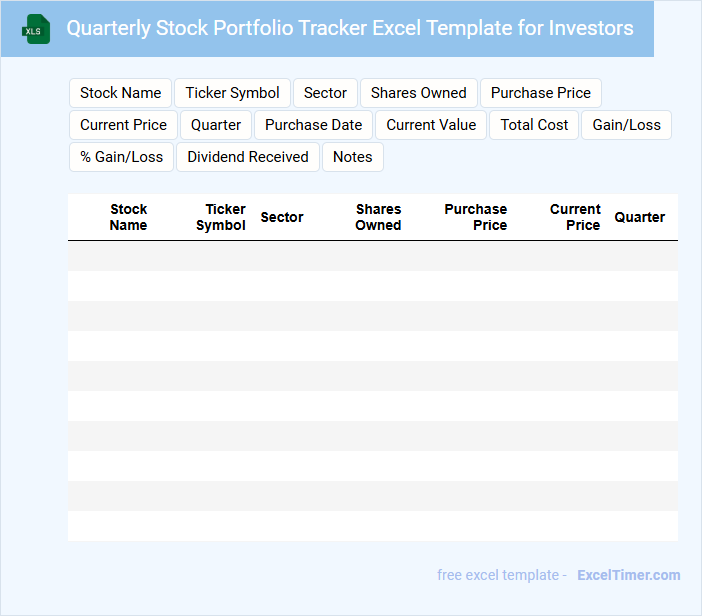The image size is (702, 616).
Task: Choose the Shares Owned tag
Action: (418, 93)
